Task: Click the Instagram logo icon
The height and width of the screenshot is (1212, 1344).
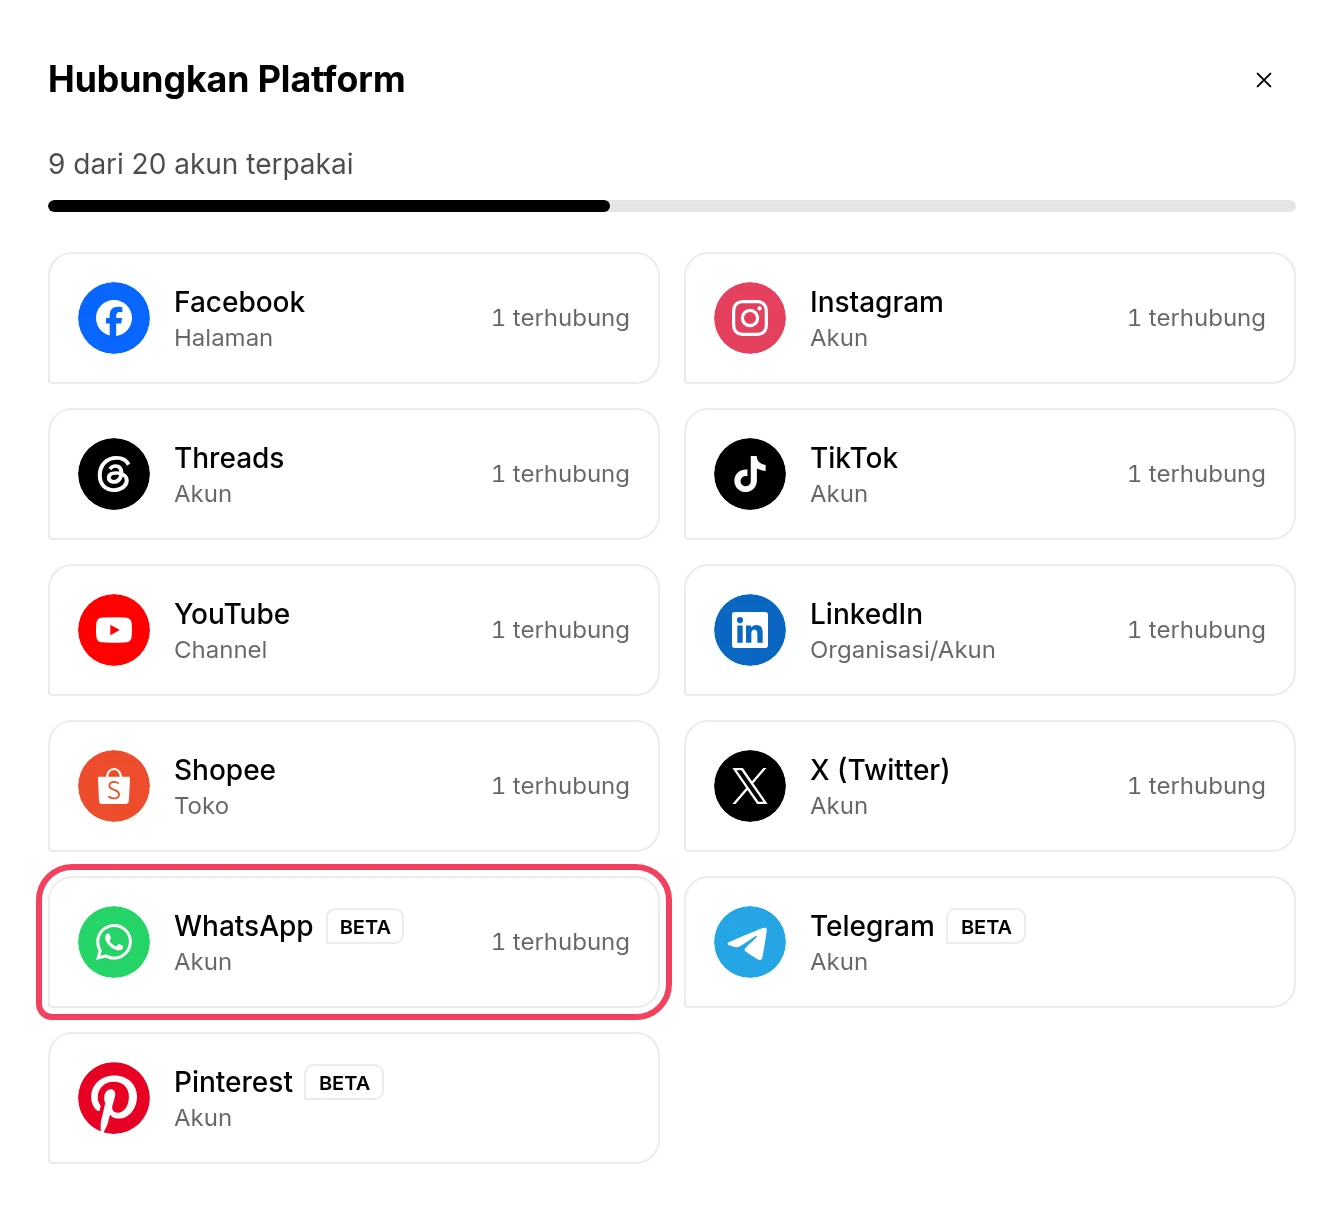Action: (750, 318)
